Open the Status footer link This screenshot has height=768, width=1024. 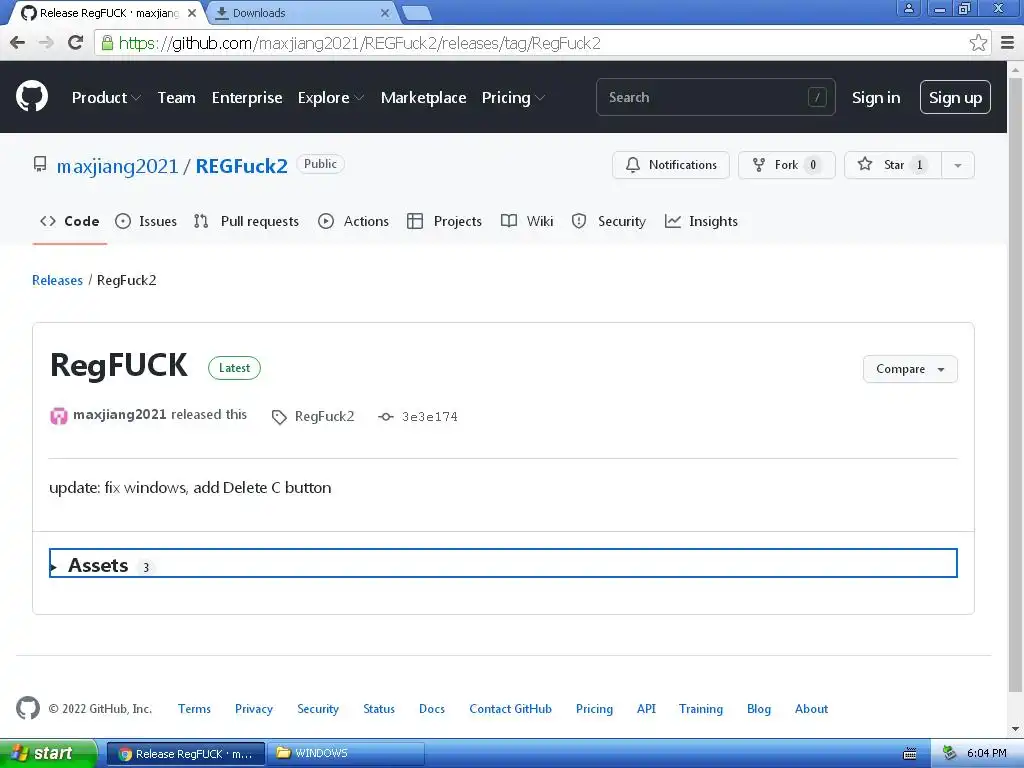click(379, 709)
